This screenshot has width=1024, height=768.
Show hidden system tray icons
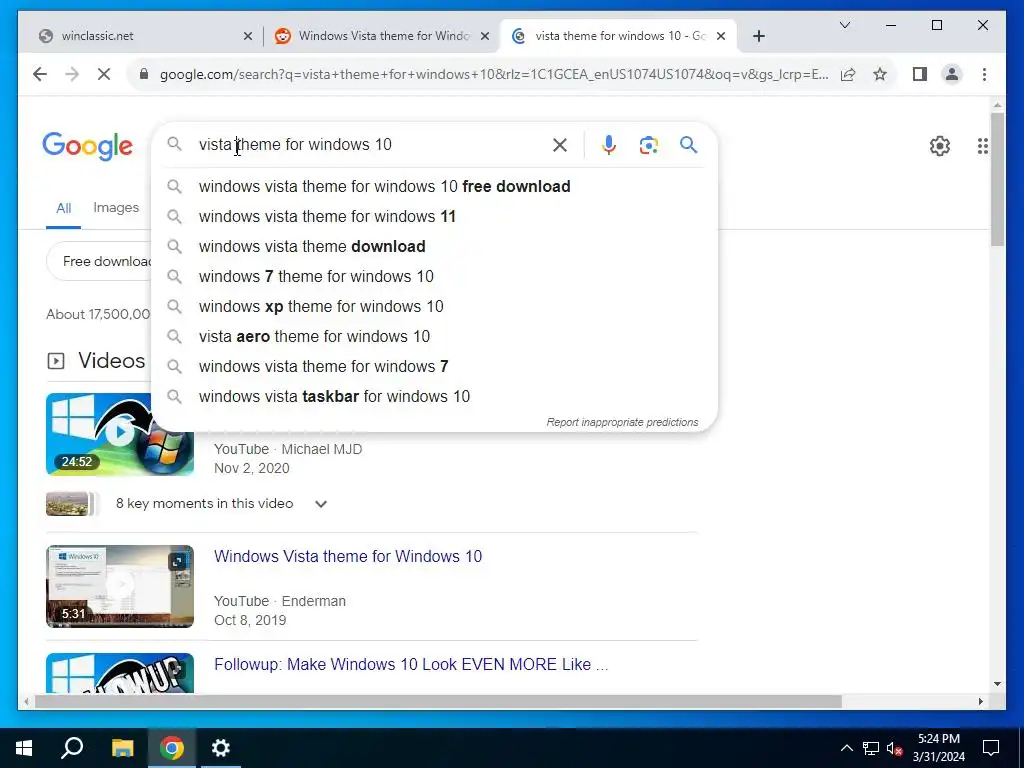pyautogui.click(x=846, y=748)
